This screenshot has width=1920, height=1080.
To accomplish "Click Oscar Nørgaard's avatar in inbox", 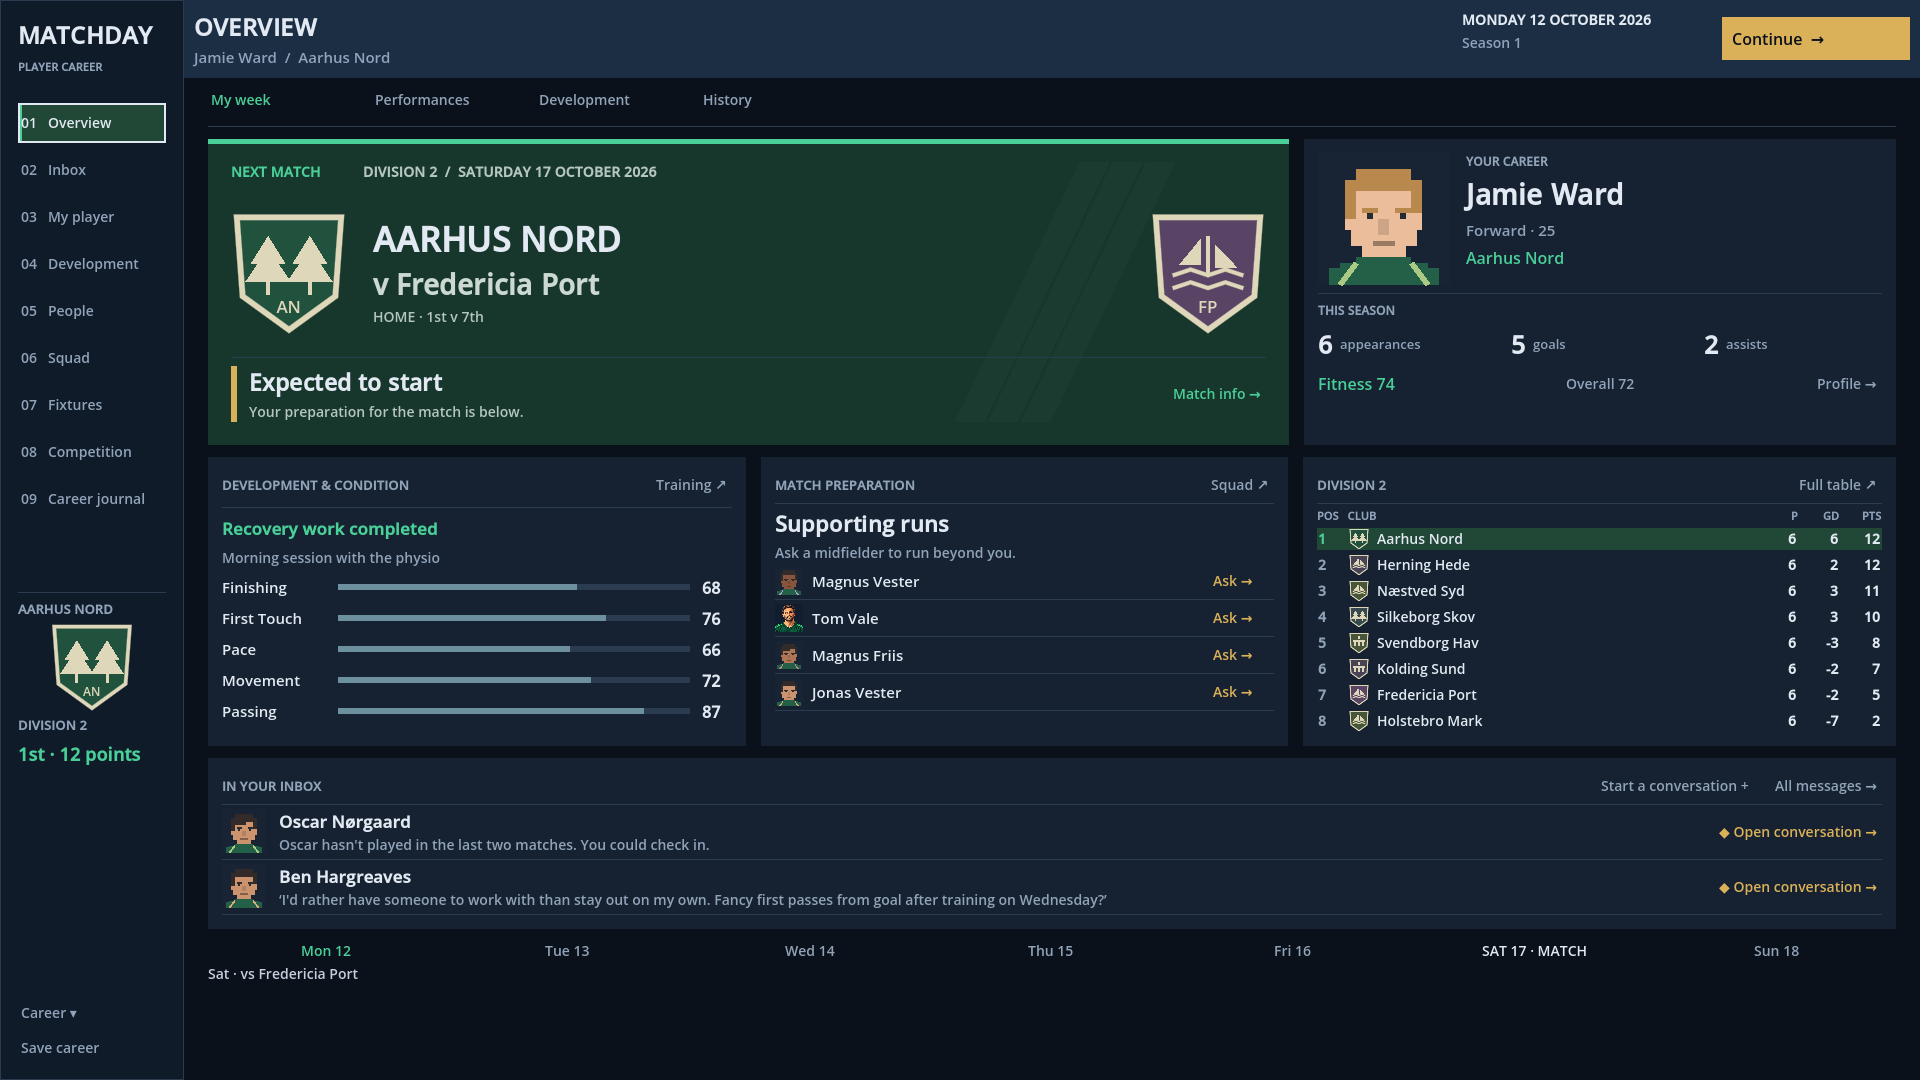I will [x=244, y=833].
